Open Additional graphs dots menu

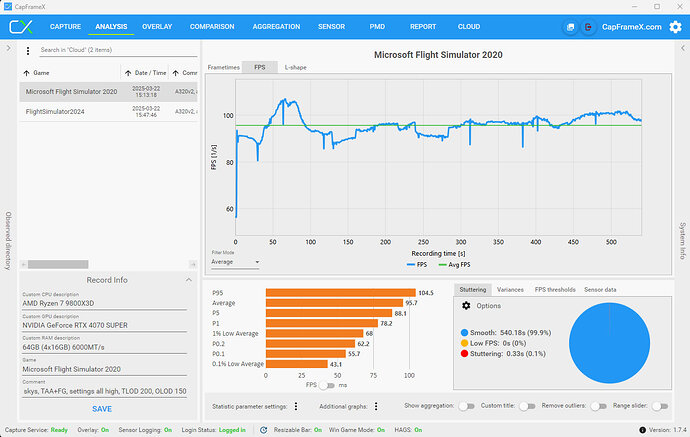tap(376, 406)
